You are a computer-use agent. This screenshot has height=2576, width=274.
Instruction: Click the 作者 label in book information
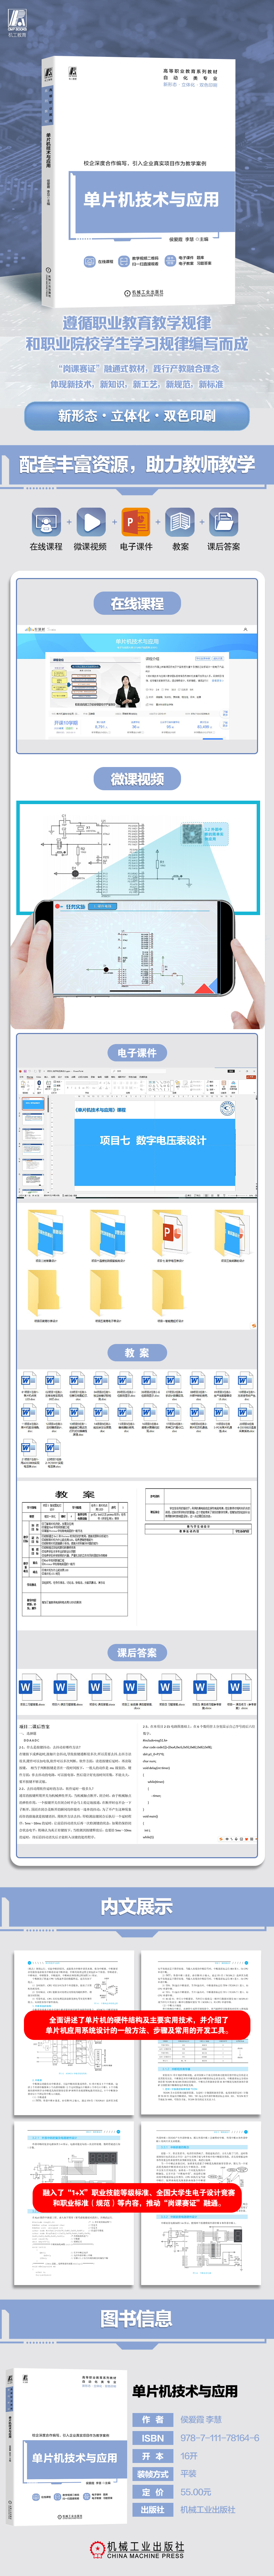(x=153, y=2420)
